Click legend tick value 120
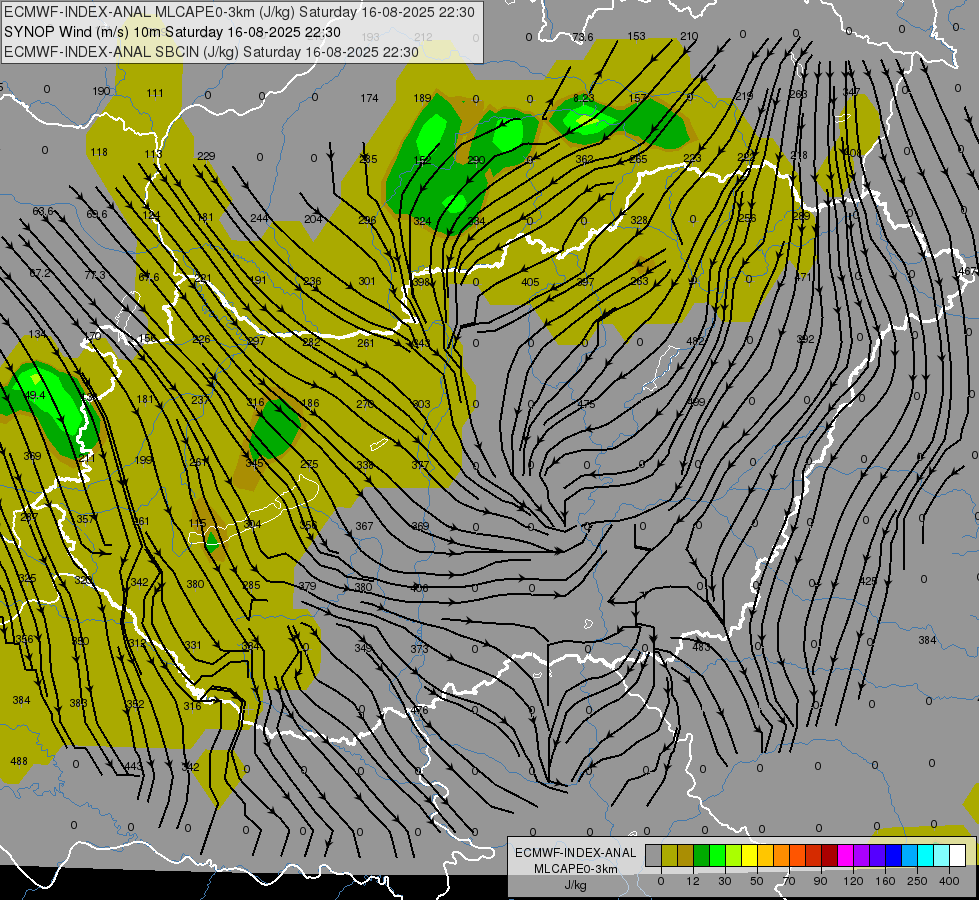 click(853, 881)
